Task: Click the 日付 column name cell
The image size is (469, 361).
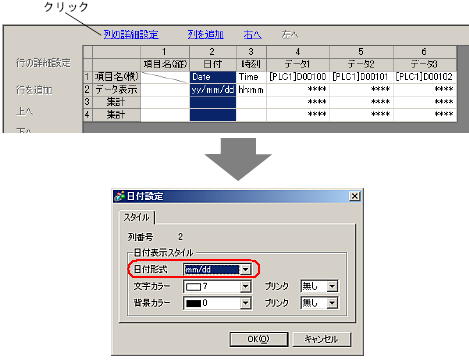Action: 213,64
